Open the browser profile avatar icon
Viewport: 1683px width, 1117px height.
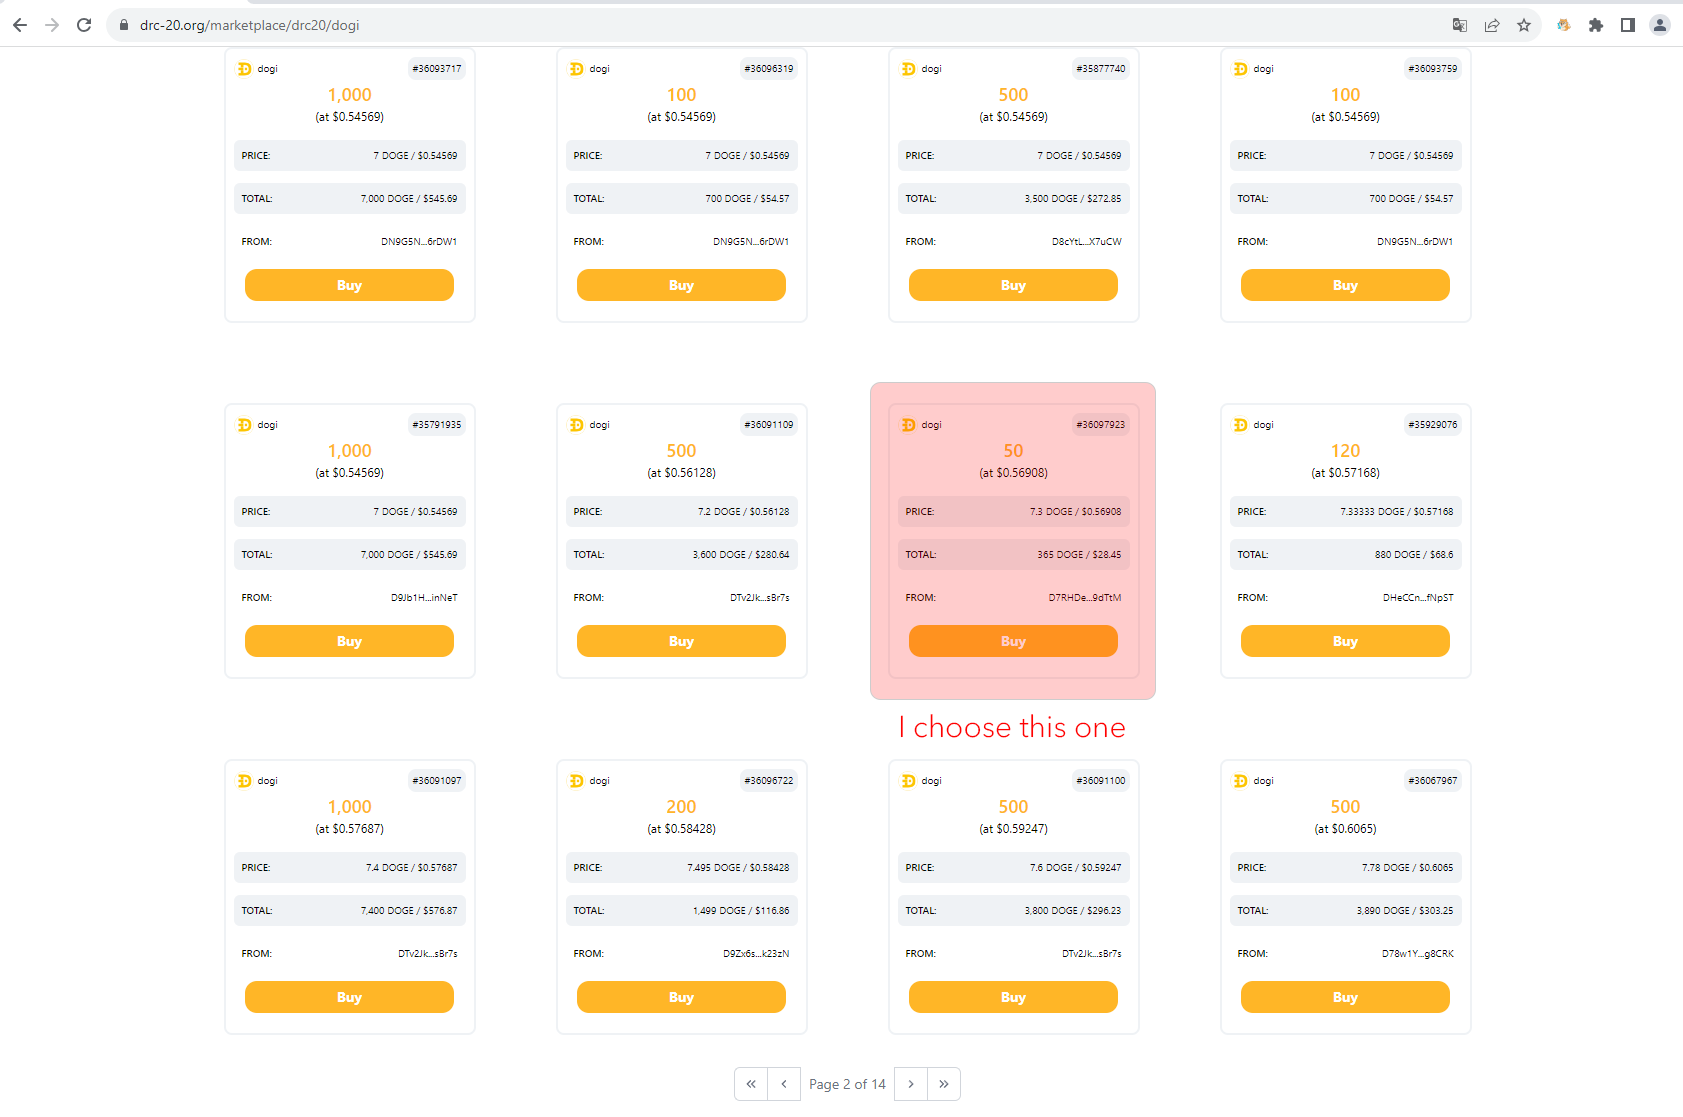pos(1659,25)
